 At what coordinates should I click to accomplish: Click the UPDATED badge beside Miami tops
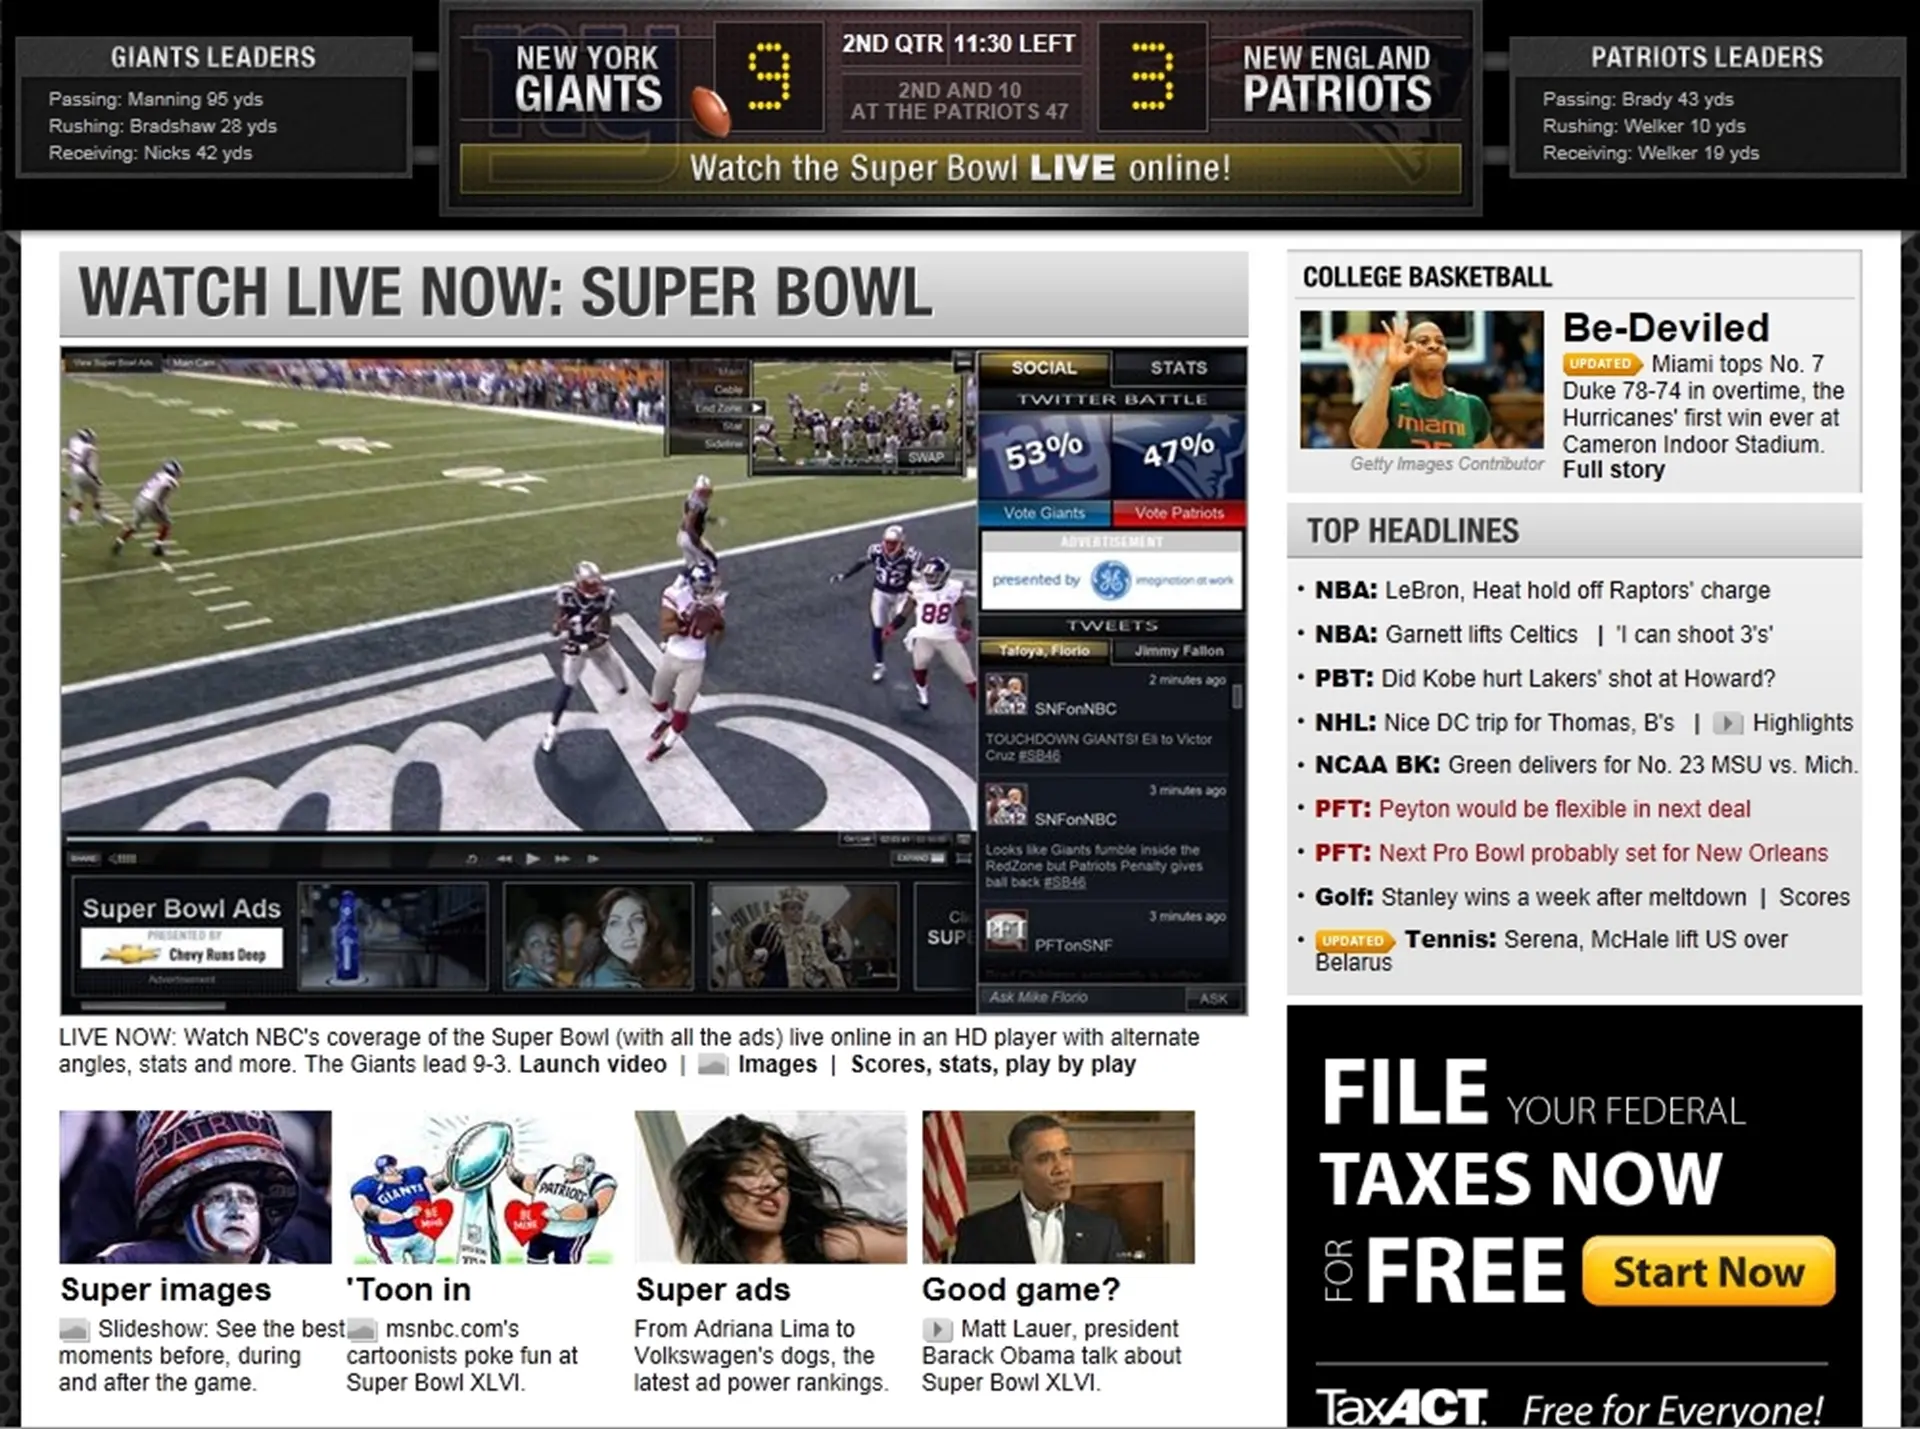(1603, 364)
